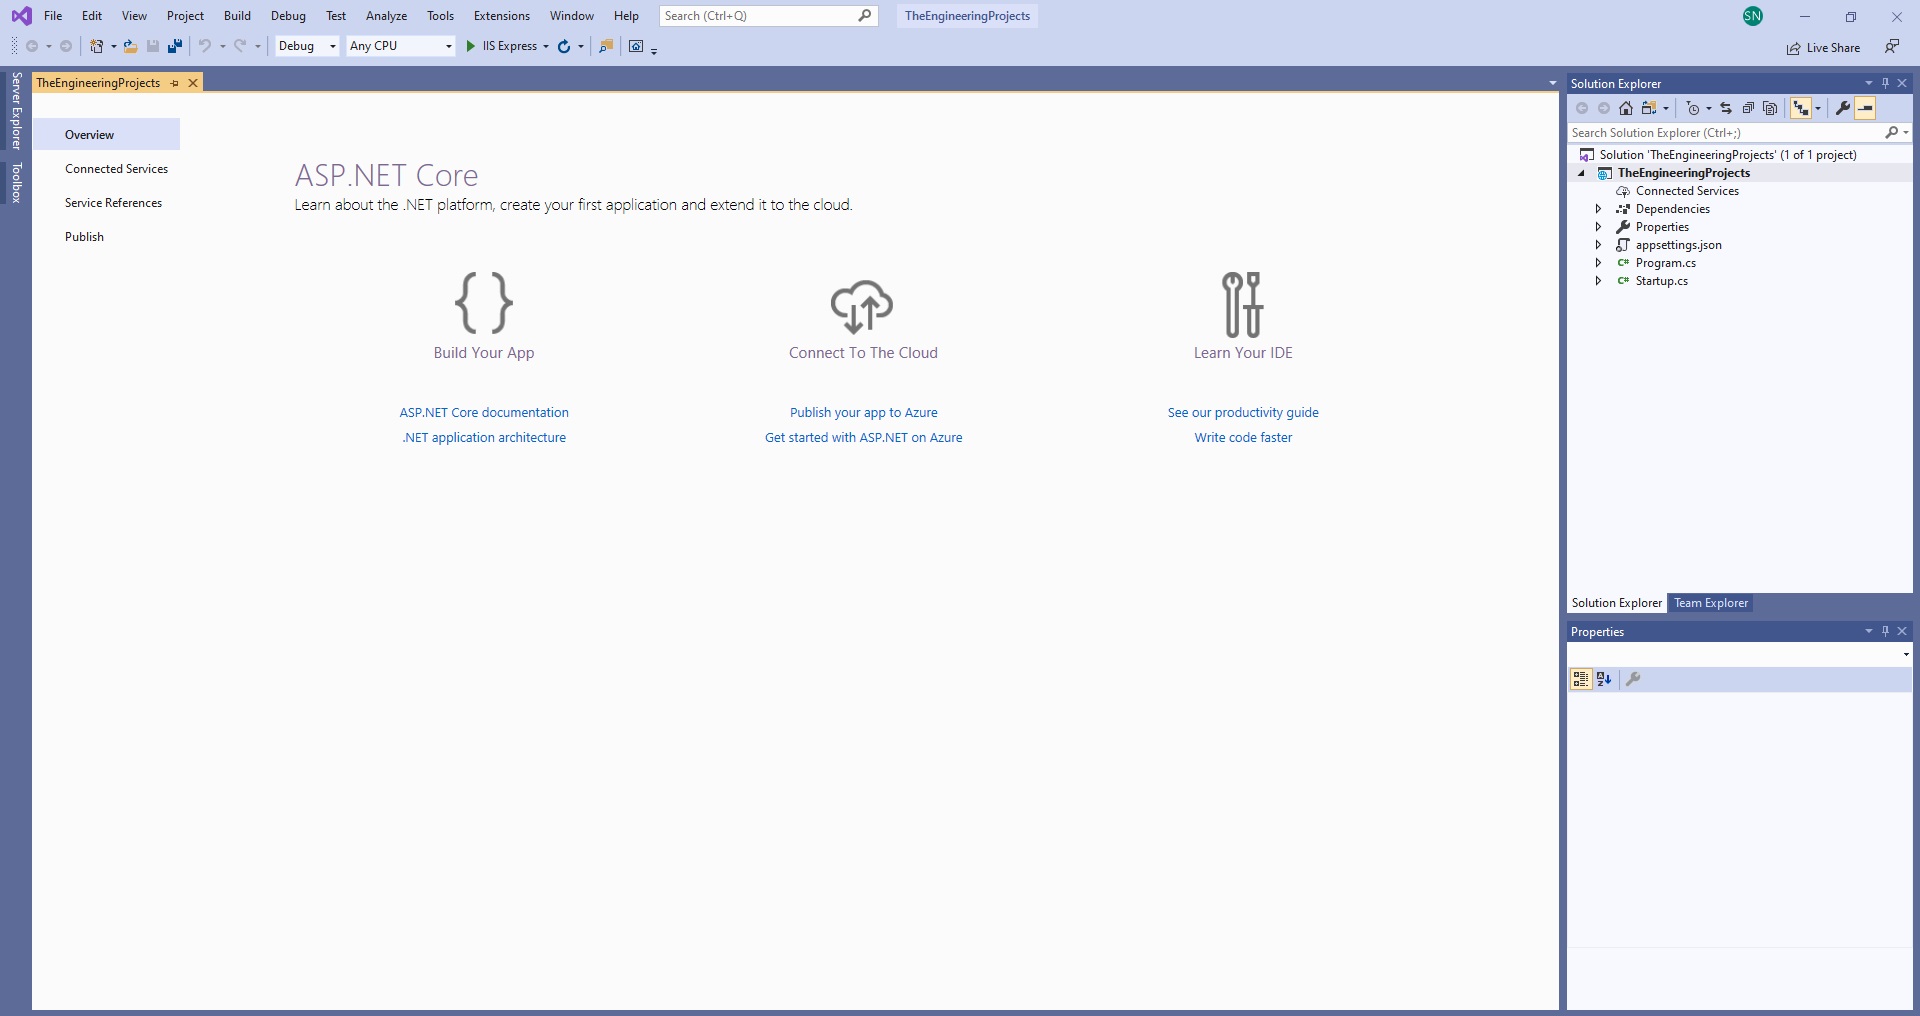Open the Publish your app to Azure link
Image resolution: width=1920 pixels, height=1016 pixels.
click(864, 412)
